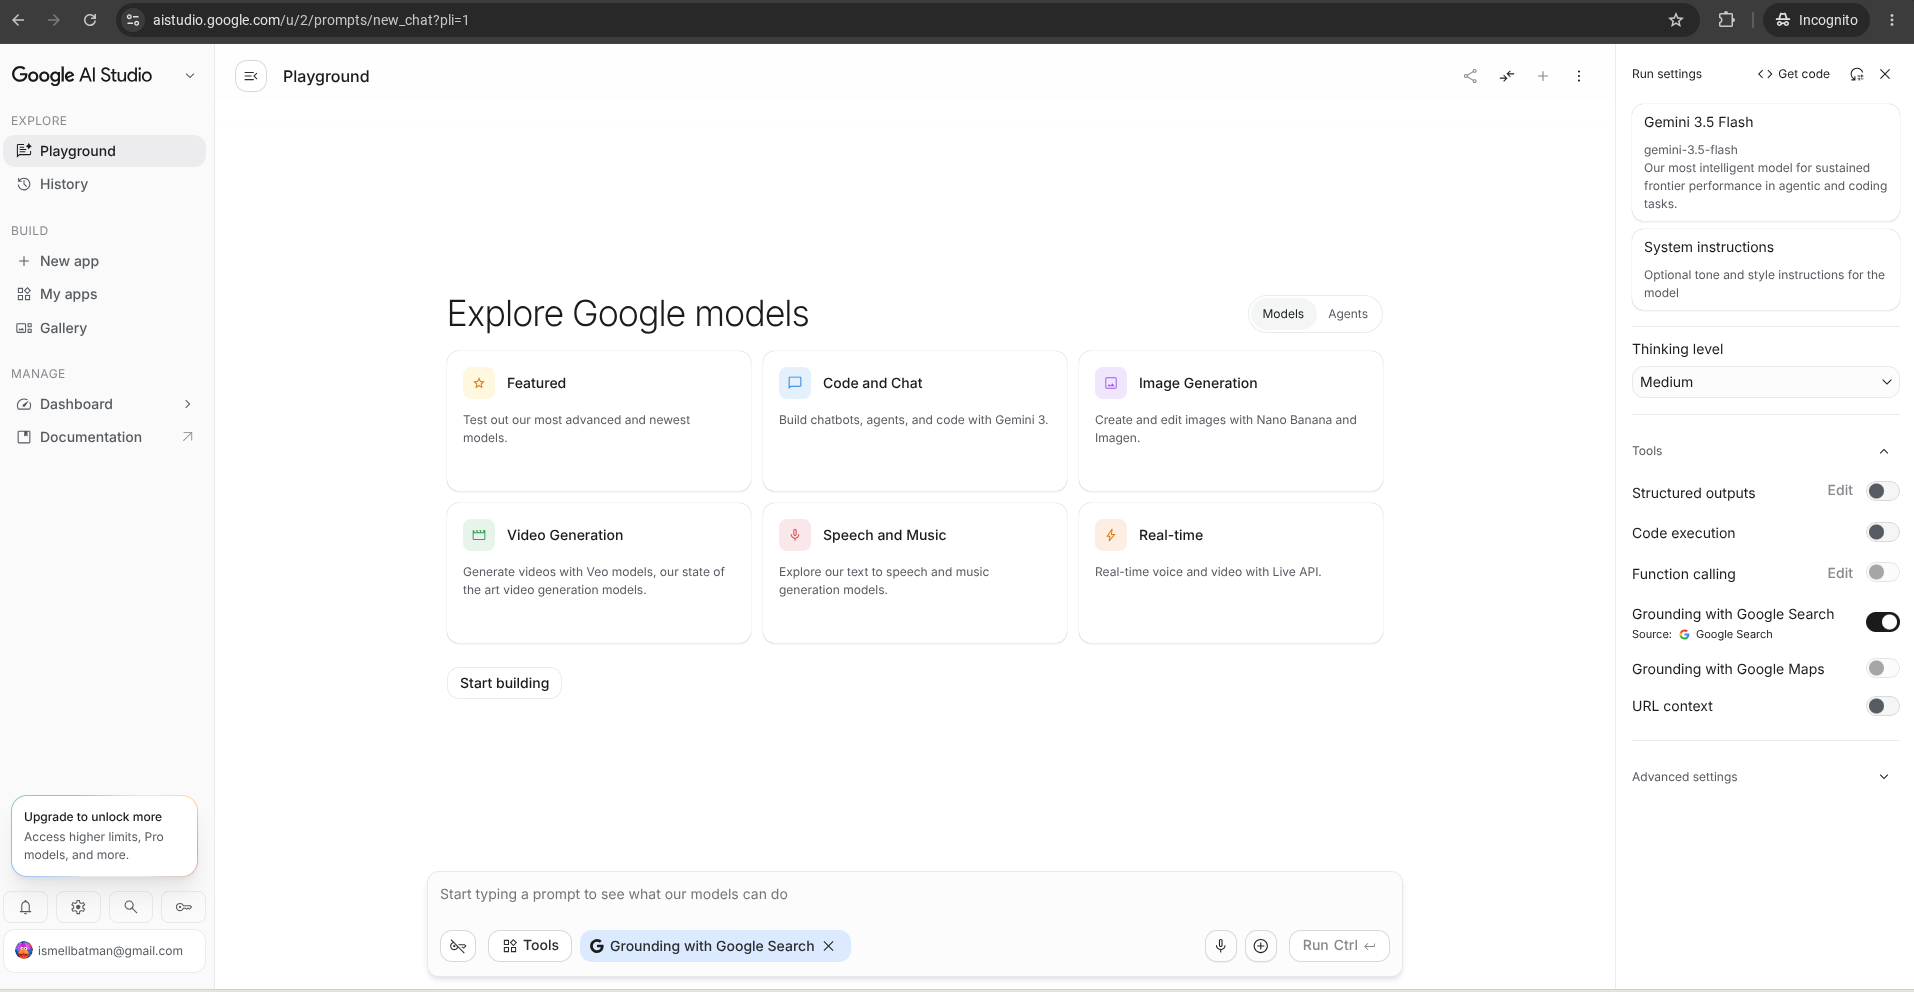Open the API key icon in sidebar

[183, 907]
